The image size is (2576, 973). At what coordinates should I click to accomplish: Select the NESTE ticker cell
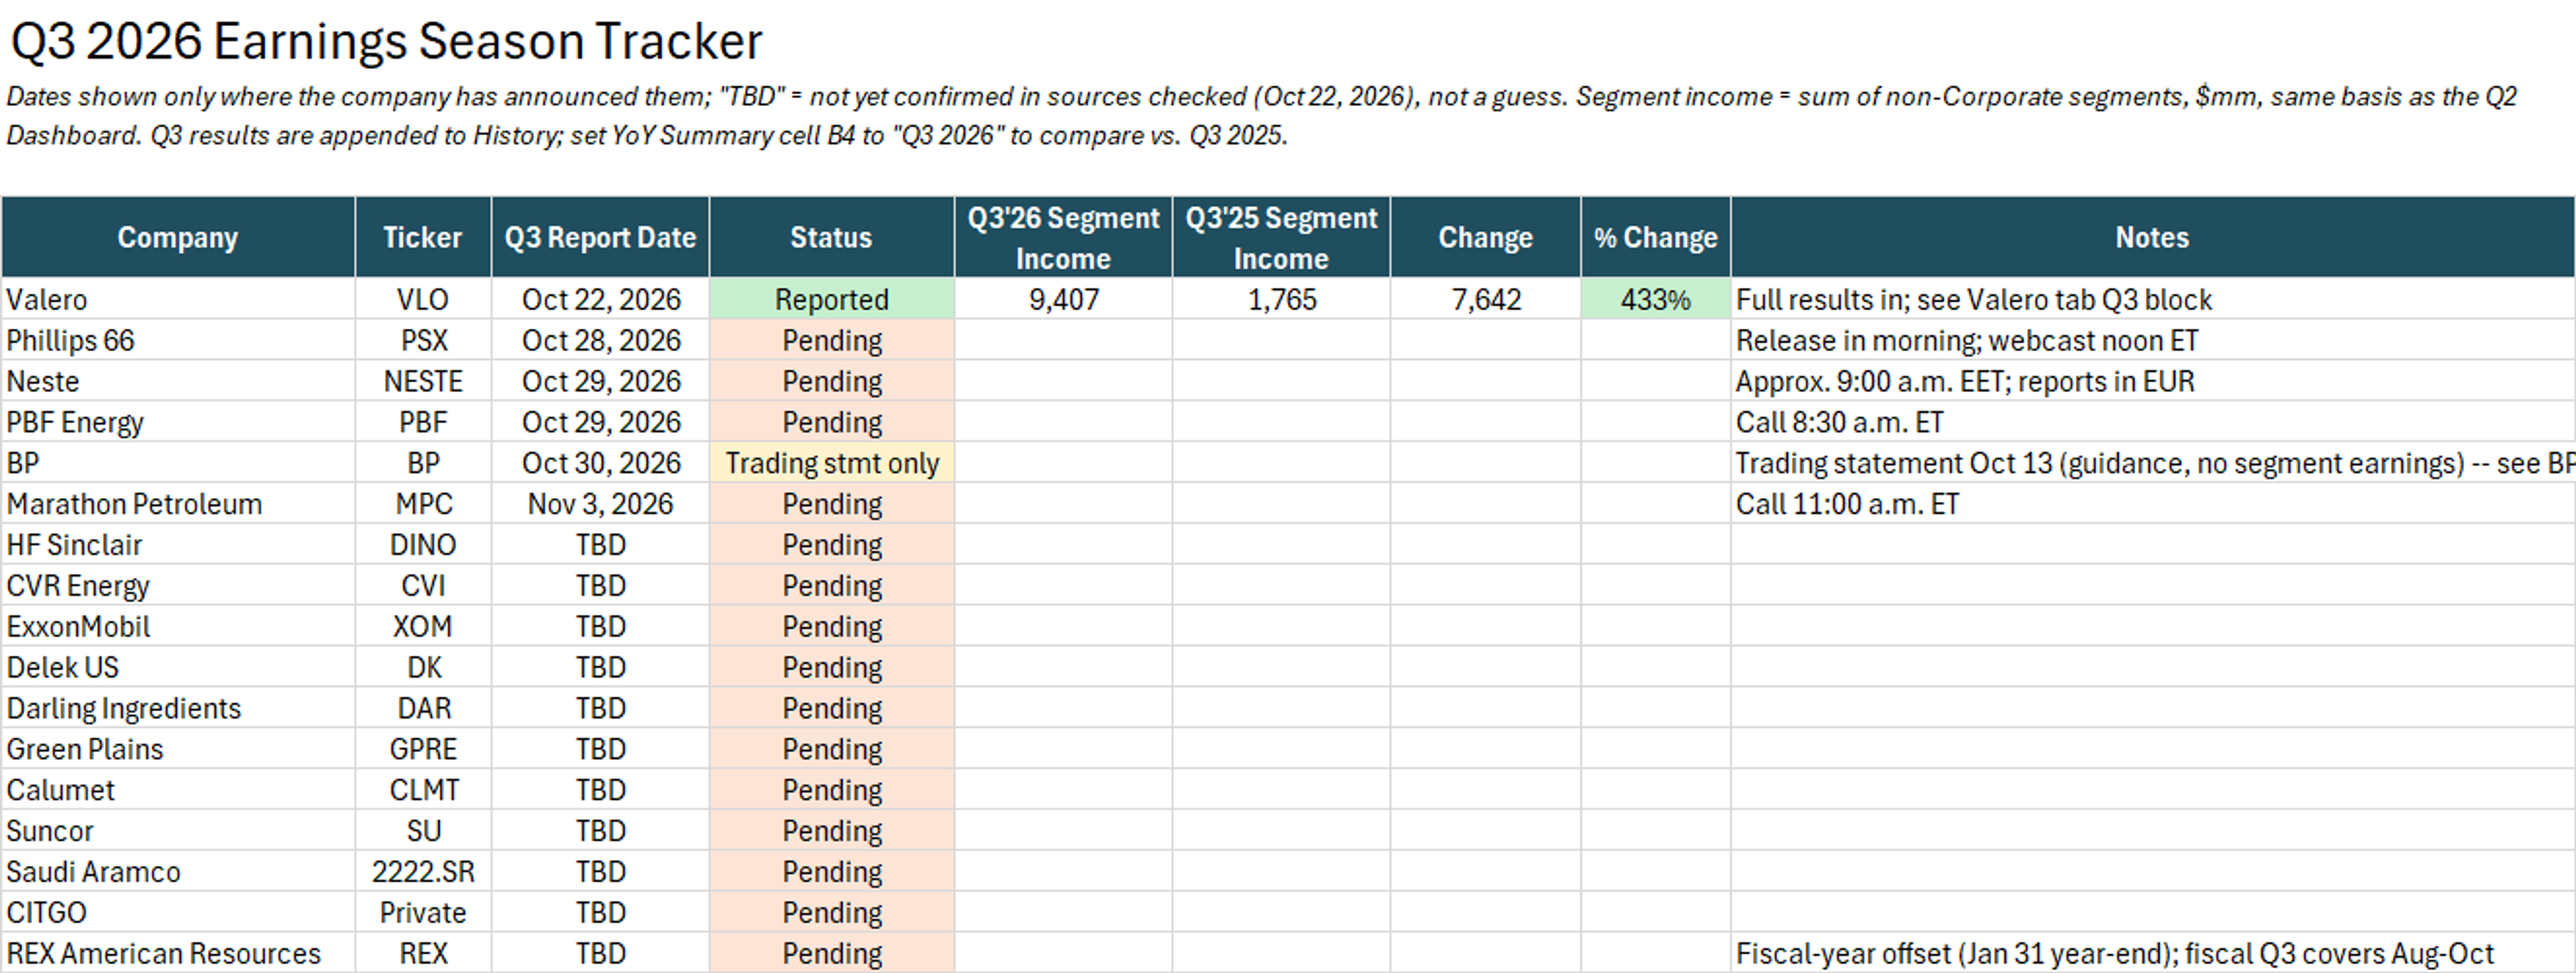[x=423, y=381]
